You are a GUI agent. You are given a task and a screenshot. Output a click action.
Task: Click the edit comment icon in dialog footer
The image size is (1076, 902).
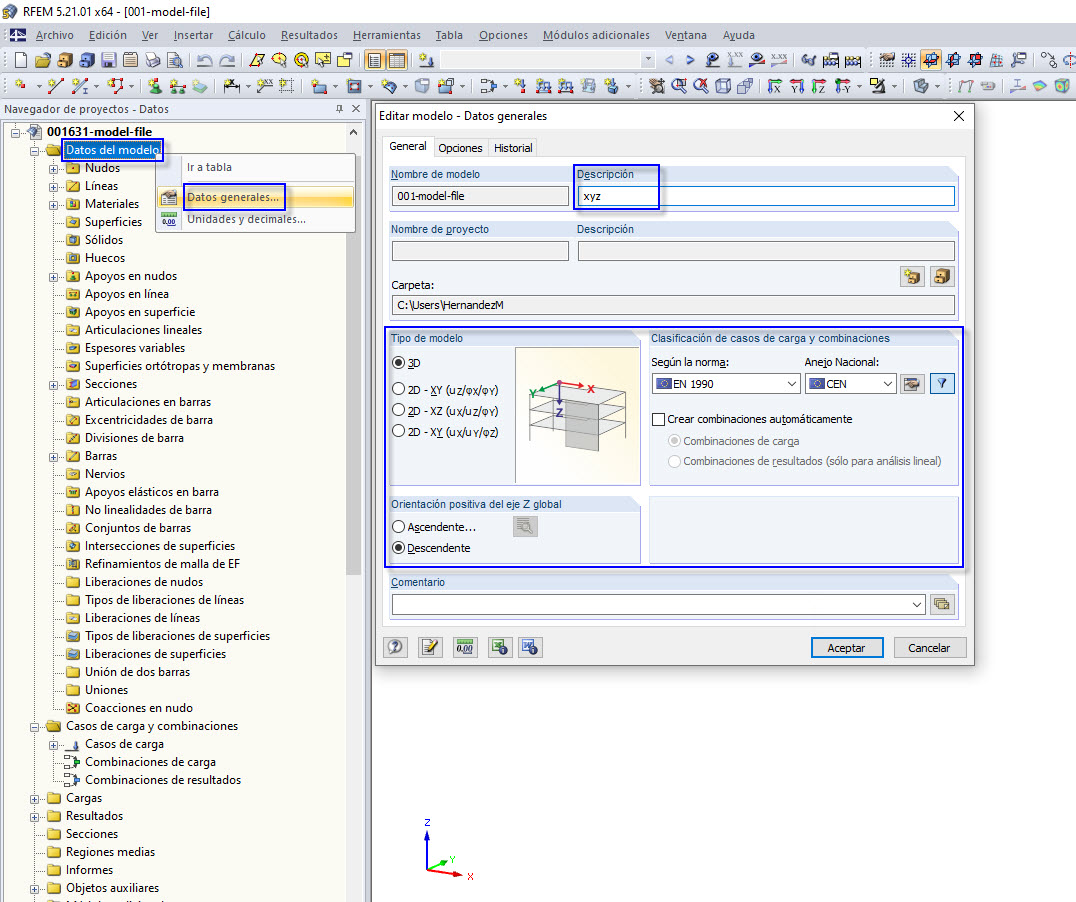click(x=430, y=647)
